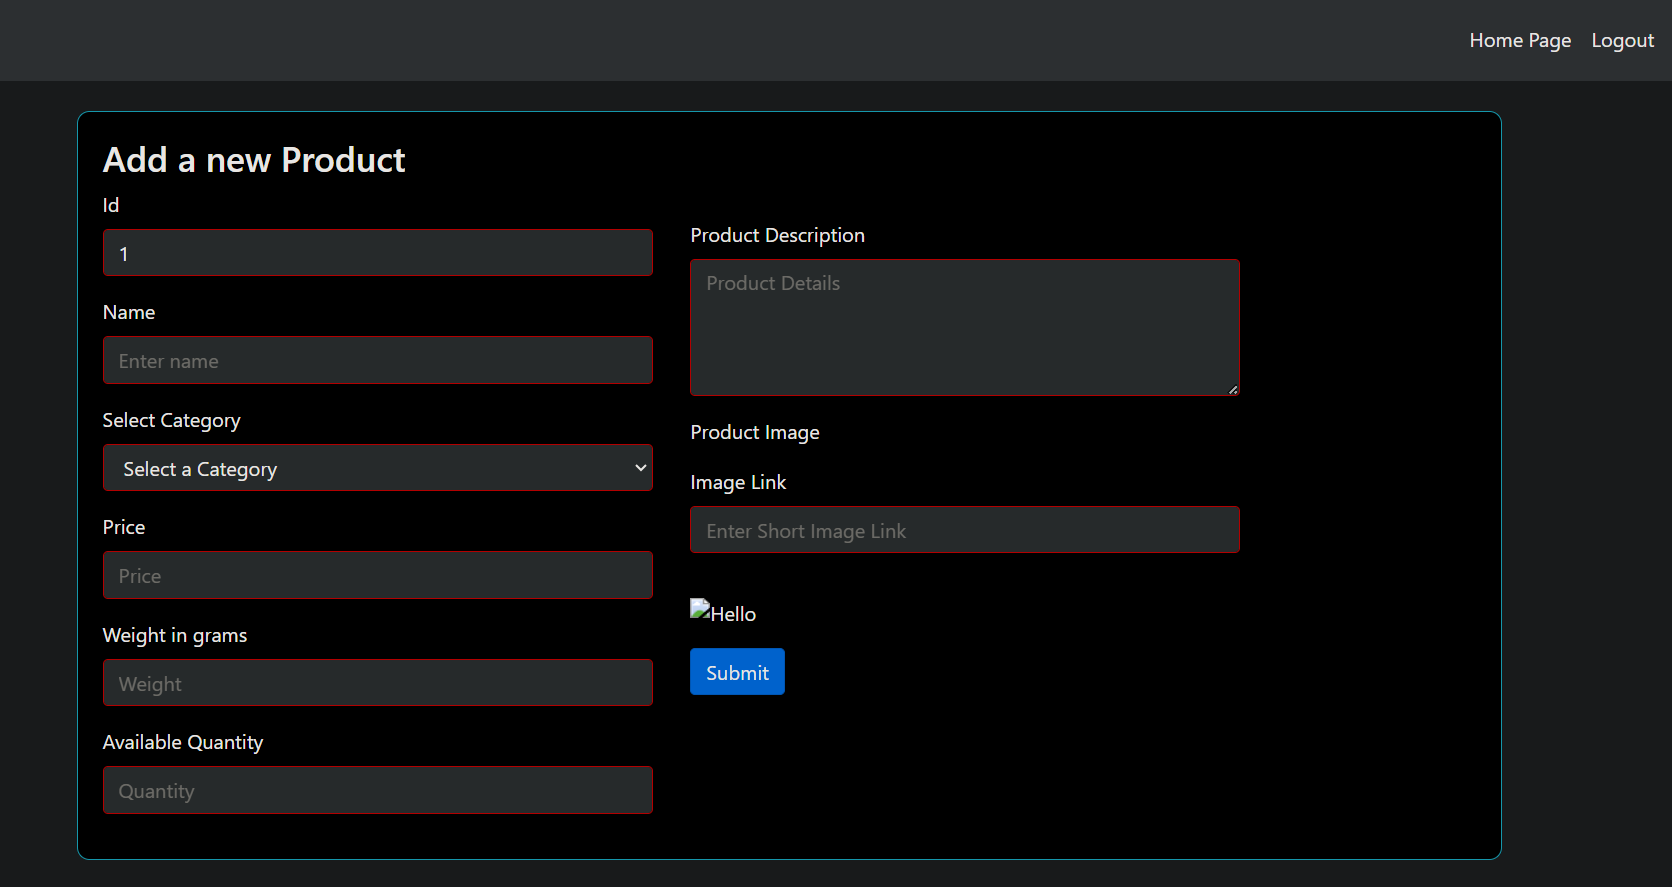Screen dimensions: 1672x887
Task: Click into the Price input field
Action: pos(378,575)
